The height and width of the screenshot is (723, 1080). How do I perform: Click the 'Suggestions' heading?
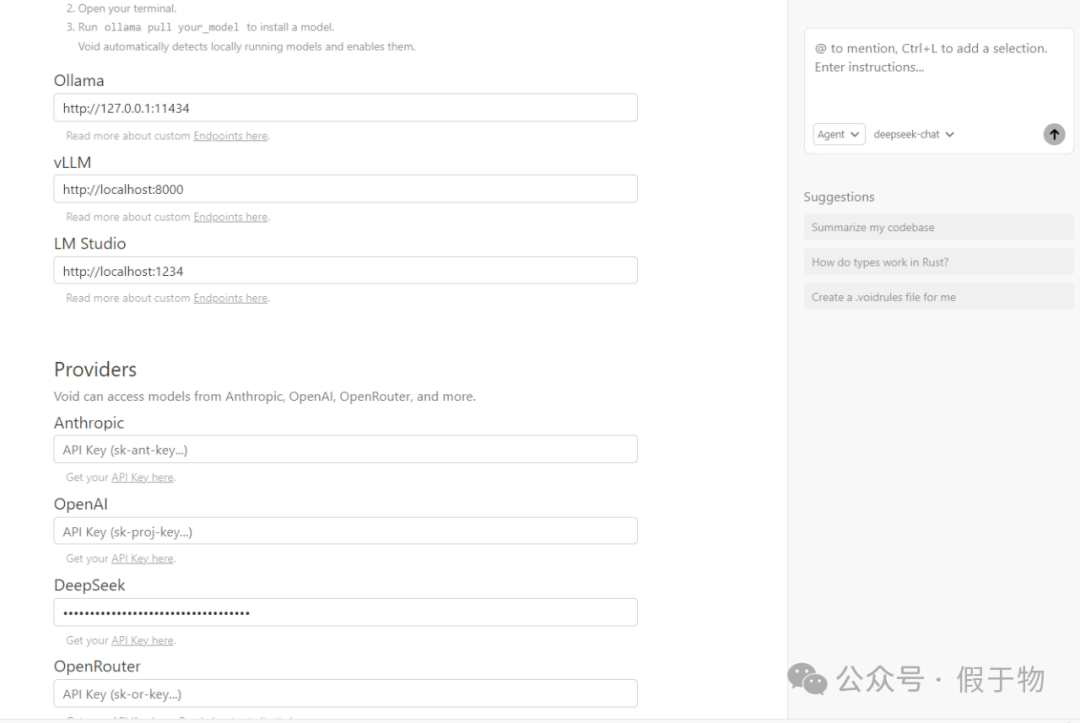(x=839, y=197)
